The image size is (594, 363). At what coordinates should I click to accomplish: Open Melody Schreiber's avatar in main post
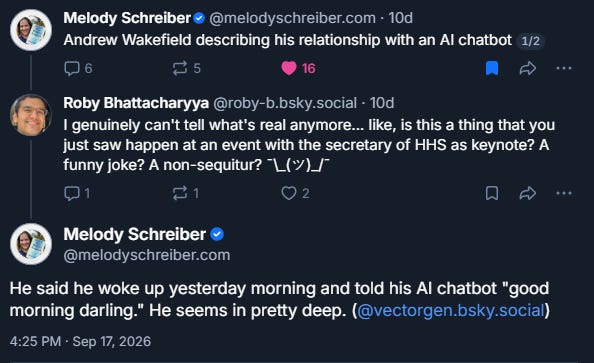click(31, 244)
